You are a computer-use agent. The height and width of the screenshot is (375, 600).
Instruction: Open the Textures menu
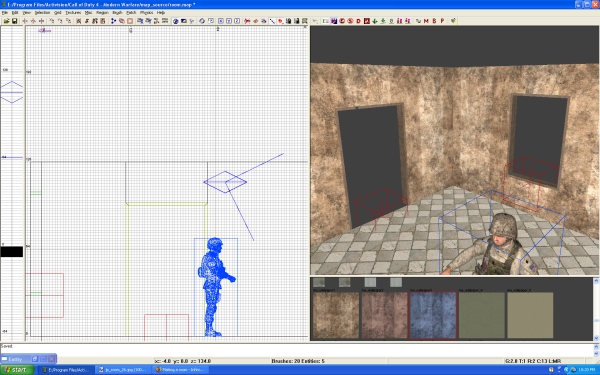click(x=73, y=13)
